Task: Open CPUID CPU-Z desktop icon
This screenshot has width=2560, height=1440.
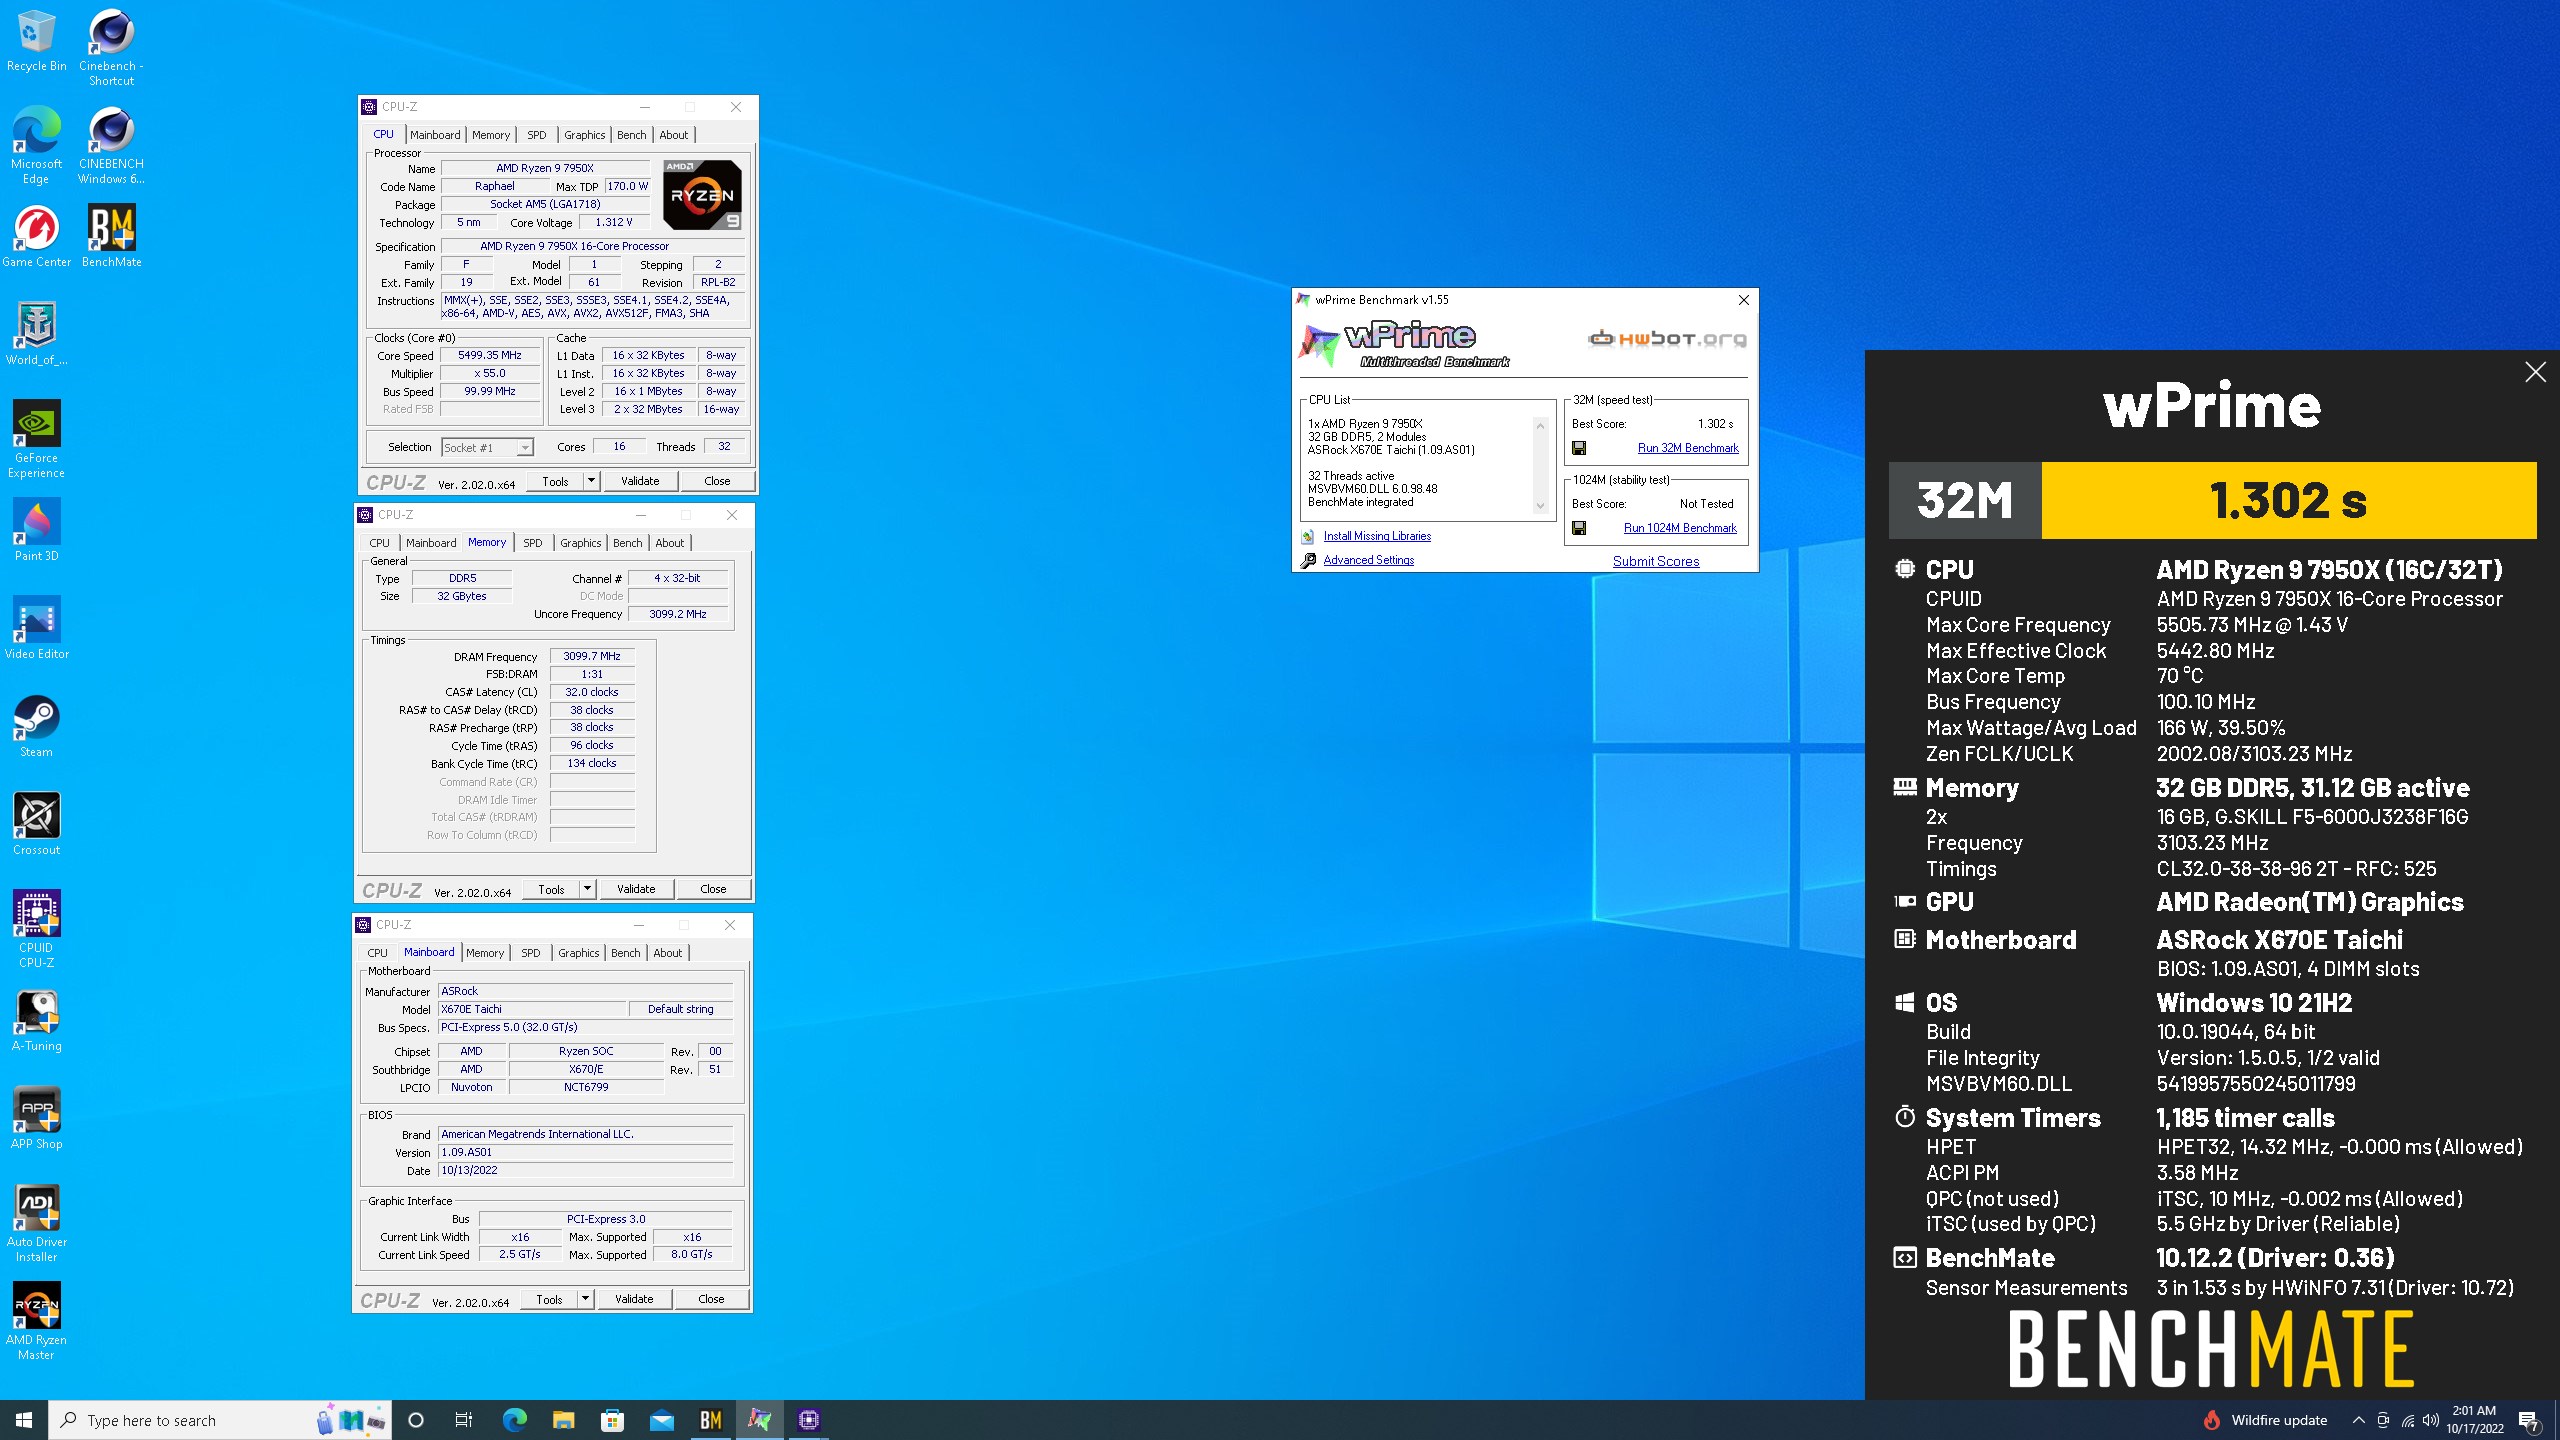Action: pos(36,929)
